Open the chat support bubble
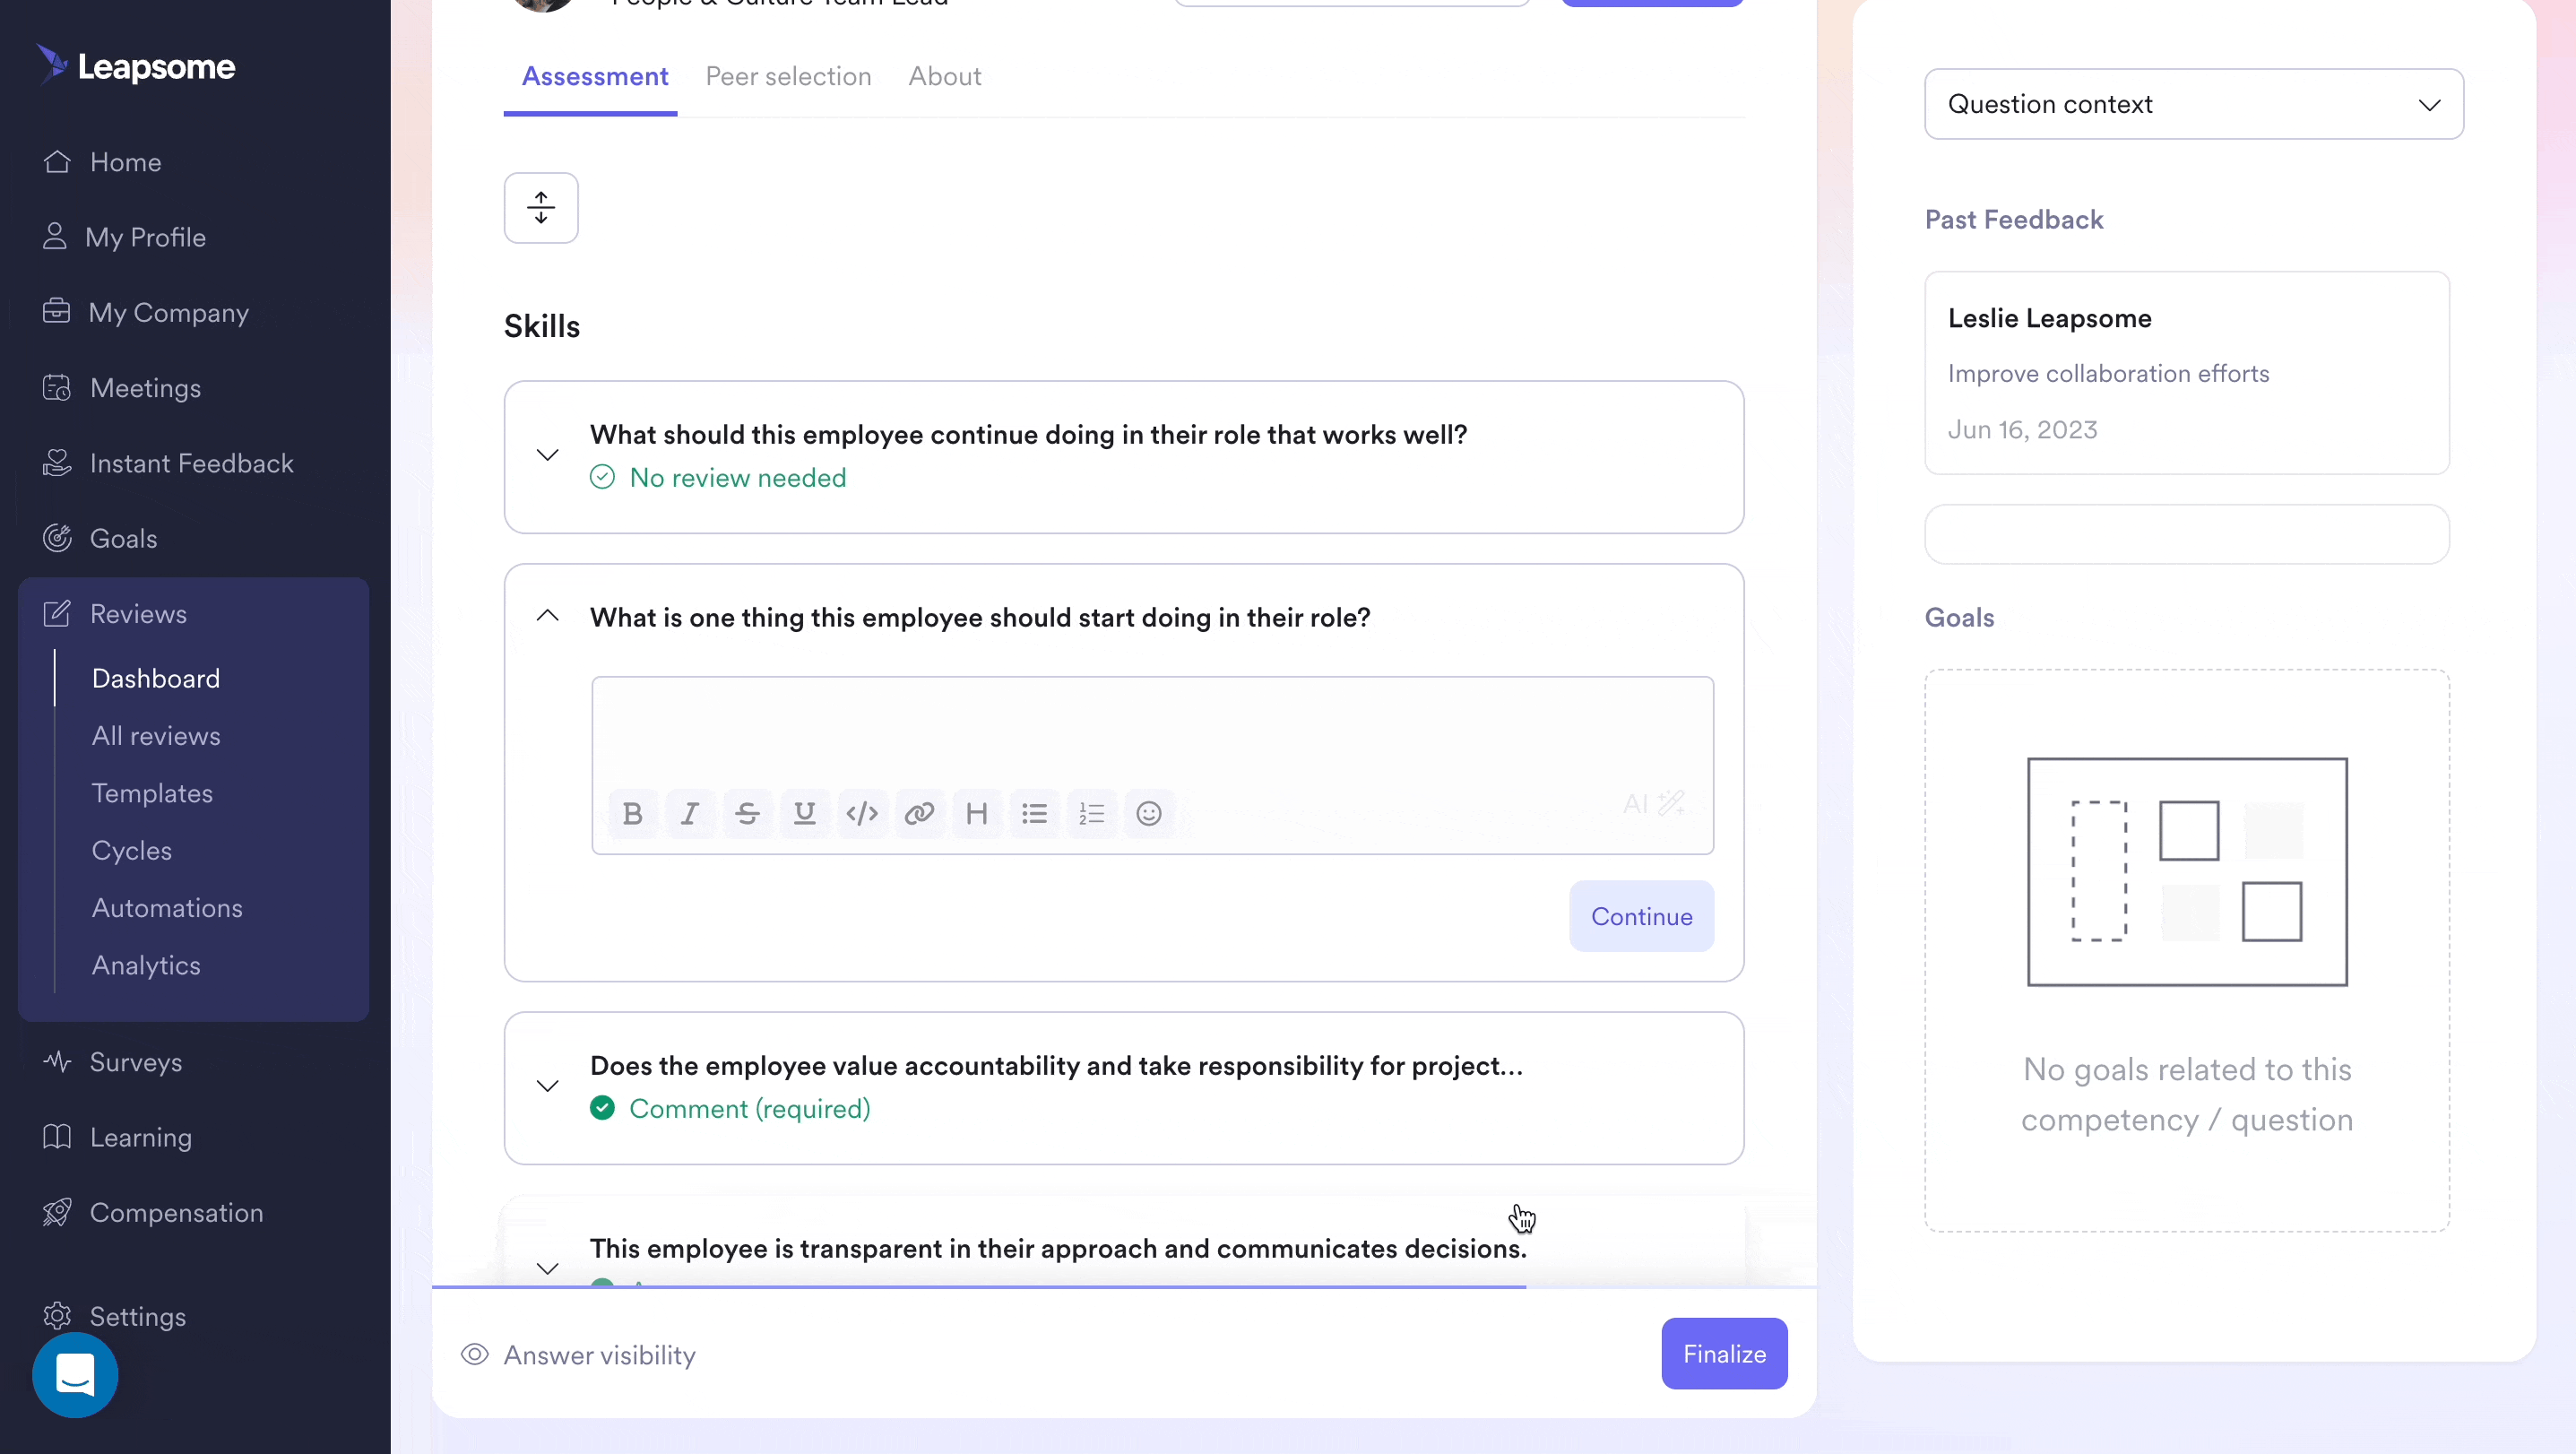Screen dimensions: 2576x1454 [x=75, y=1375]
